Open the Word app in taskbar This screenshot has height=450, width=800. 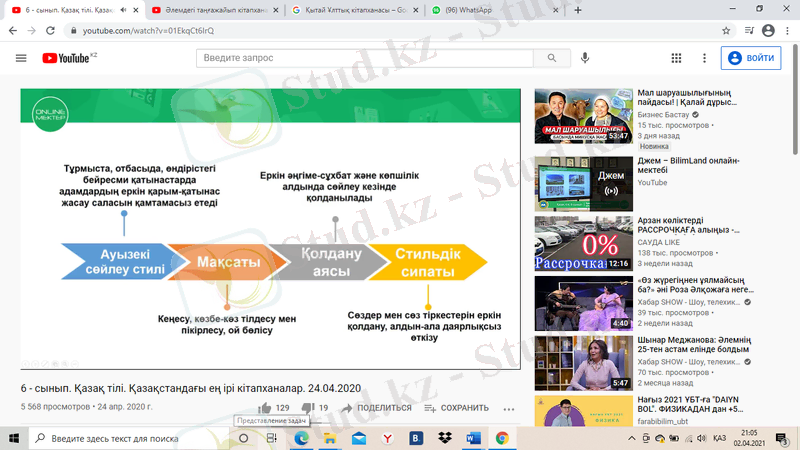[x=472, y=438]
